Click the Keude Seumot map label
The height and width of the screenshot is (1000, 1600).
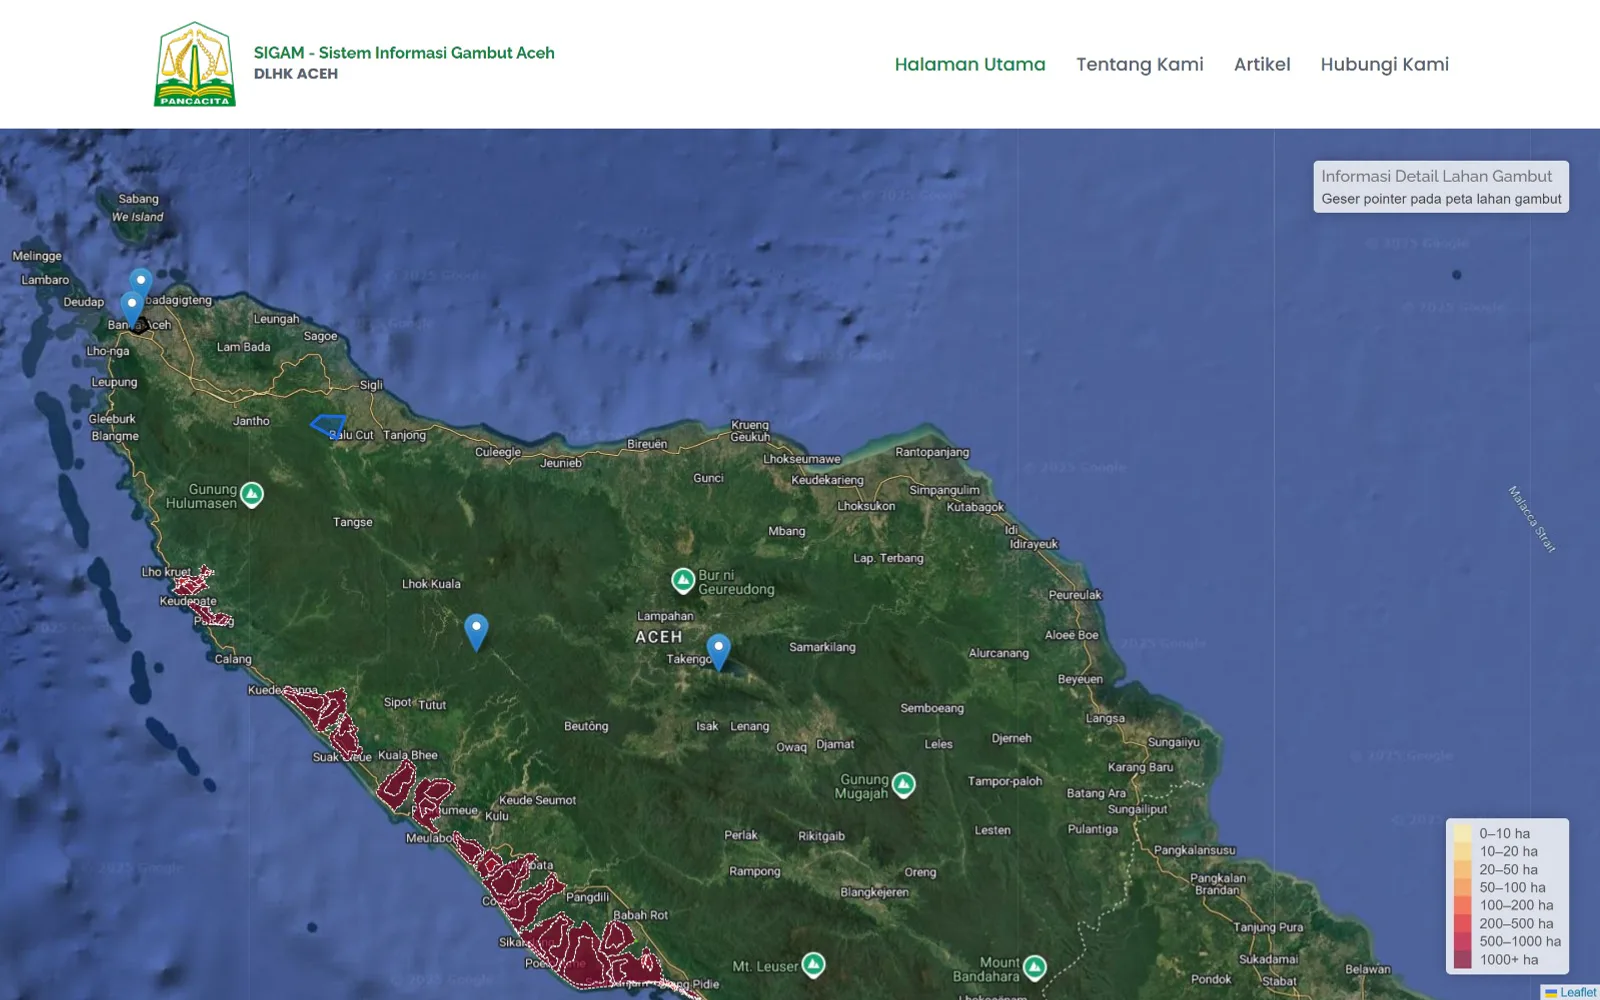tap(538, 800)
